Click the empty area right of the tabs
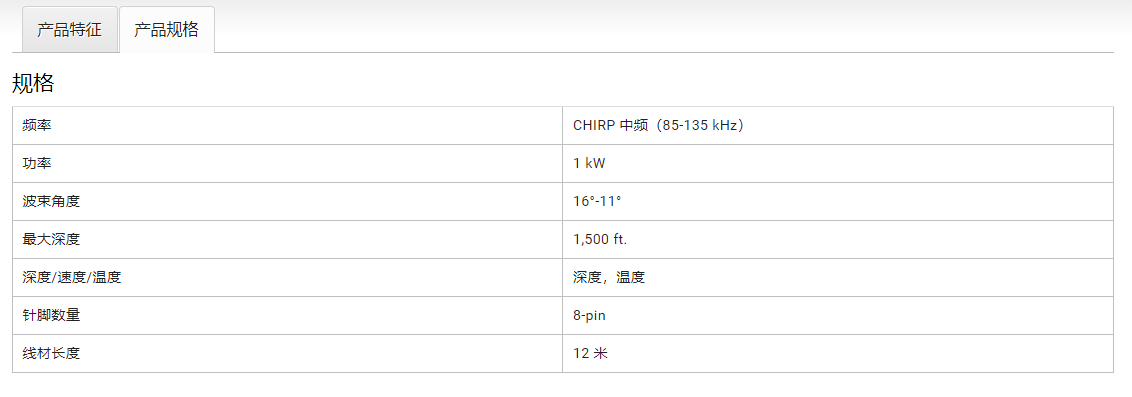 coord(664,30)
